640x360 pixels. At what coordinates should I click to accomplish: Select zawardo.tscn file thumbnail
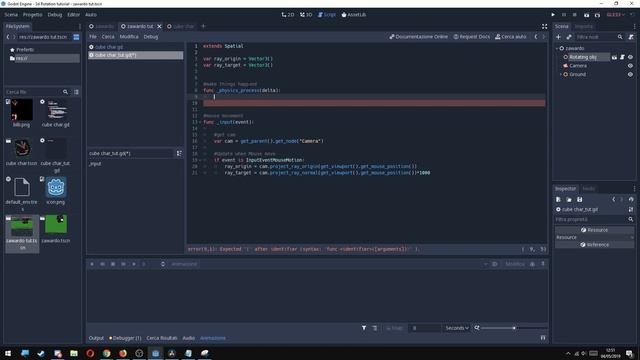pos(56,224)
